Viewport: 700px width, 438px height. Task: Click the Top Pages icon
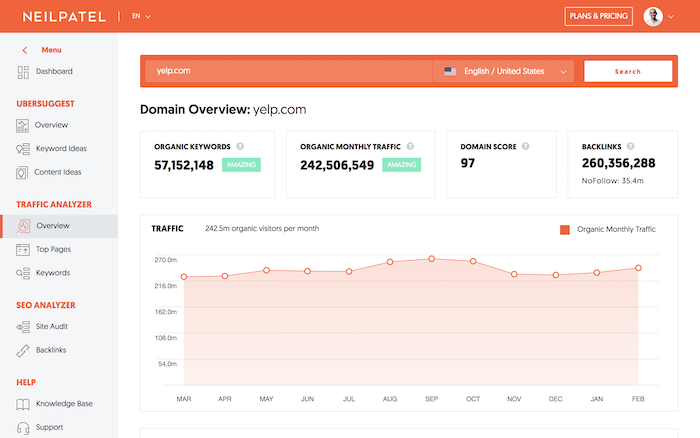[23, 250]
